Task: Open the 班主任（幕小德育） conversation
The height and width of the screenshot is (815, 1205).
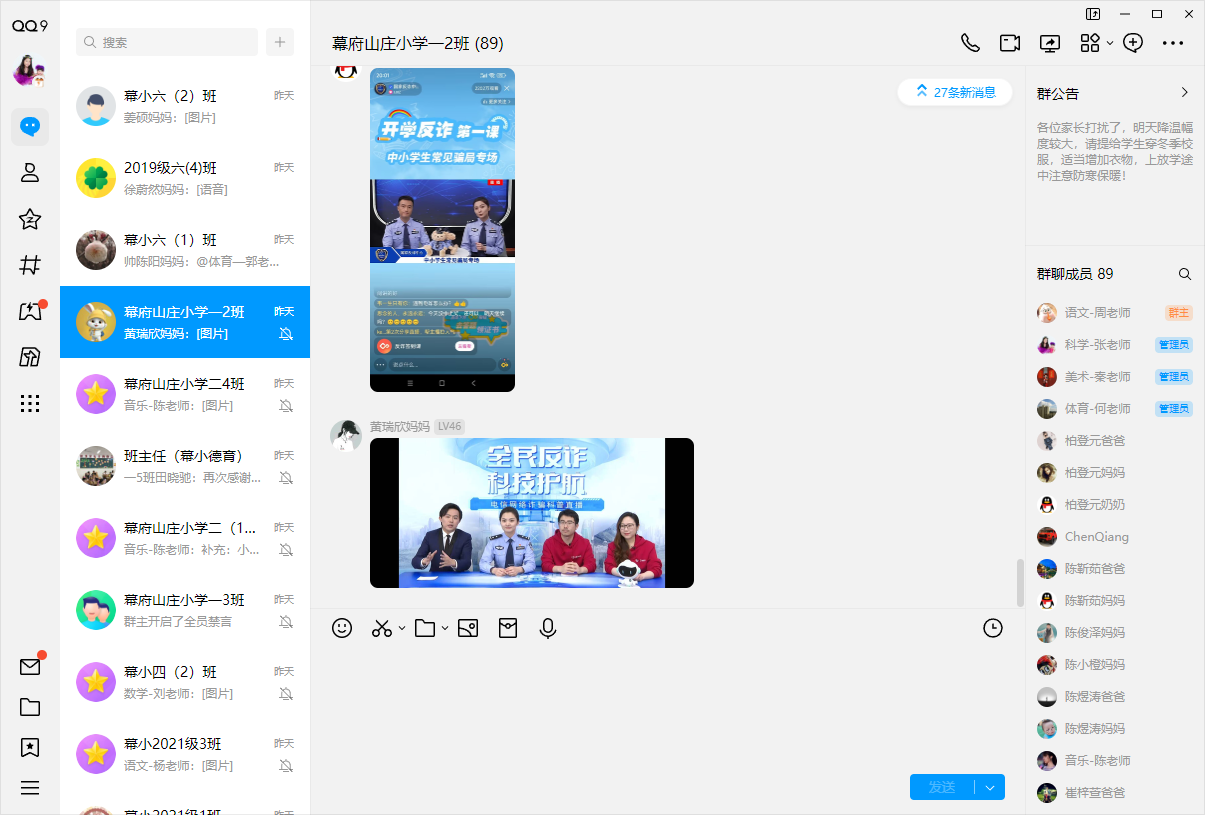Action: pyautogui.click(x=185, y=466)
